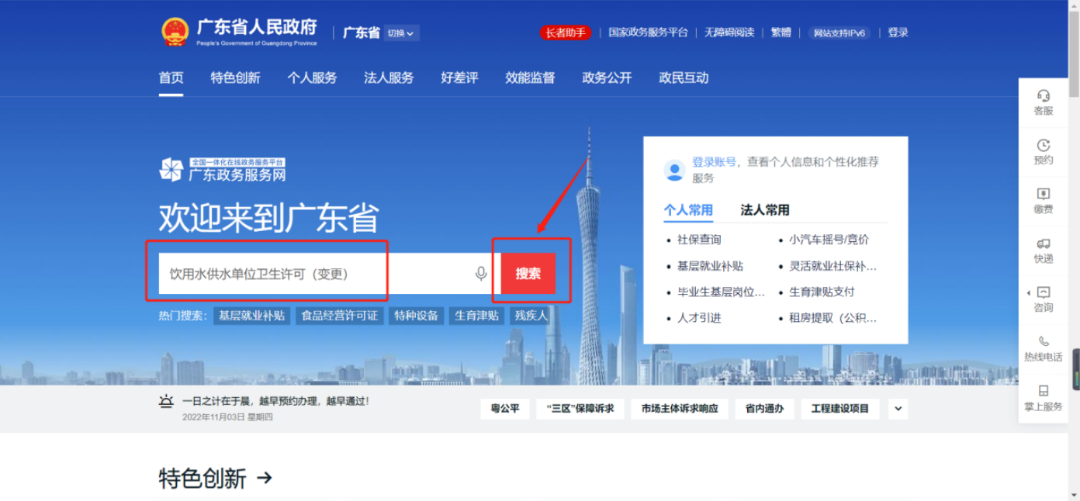Image resolution: width=1080 pixels, height=501 pixels.
Task: Open 小汽车摇号/竞价 service link
Action: click(x=829, y=240)
